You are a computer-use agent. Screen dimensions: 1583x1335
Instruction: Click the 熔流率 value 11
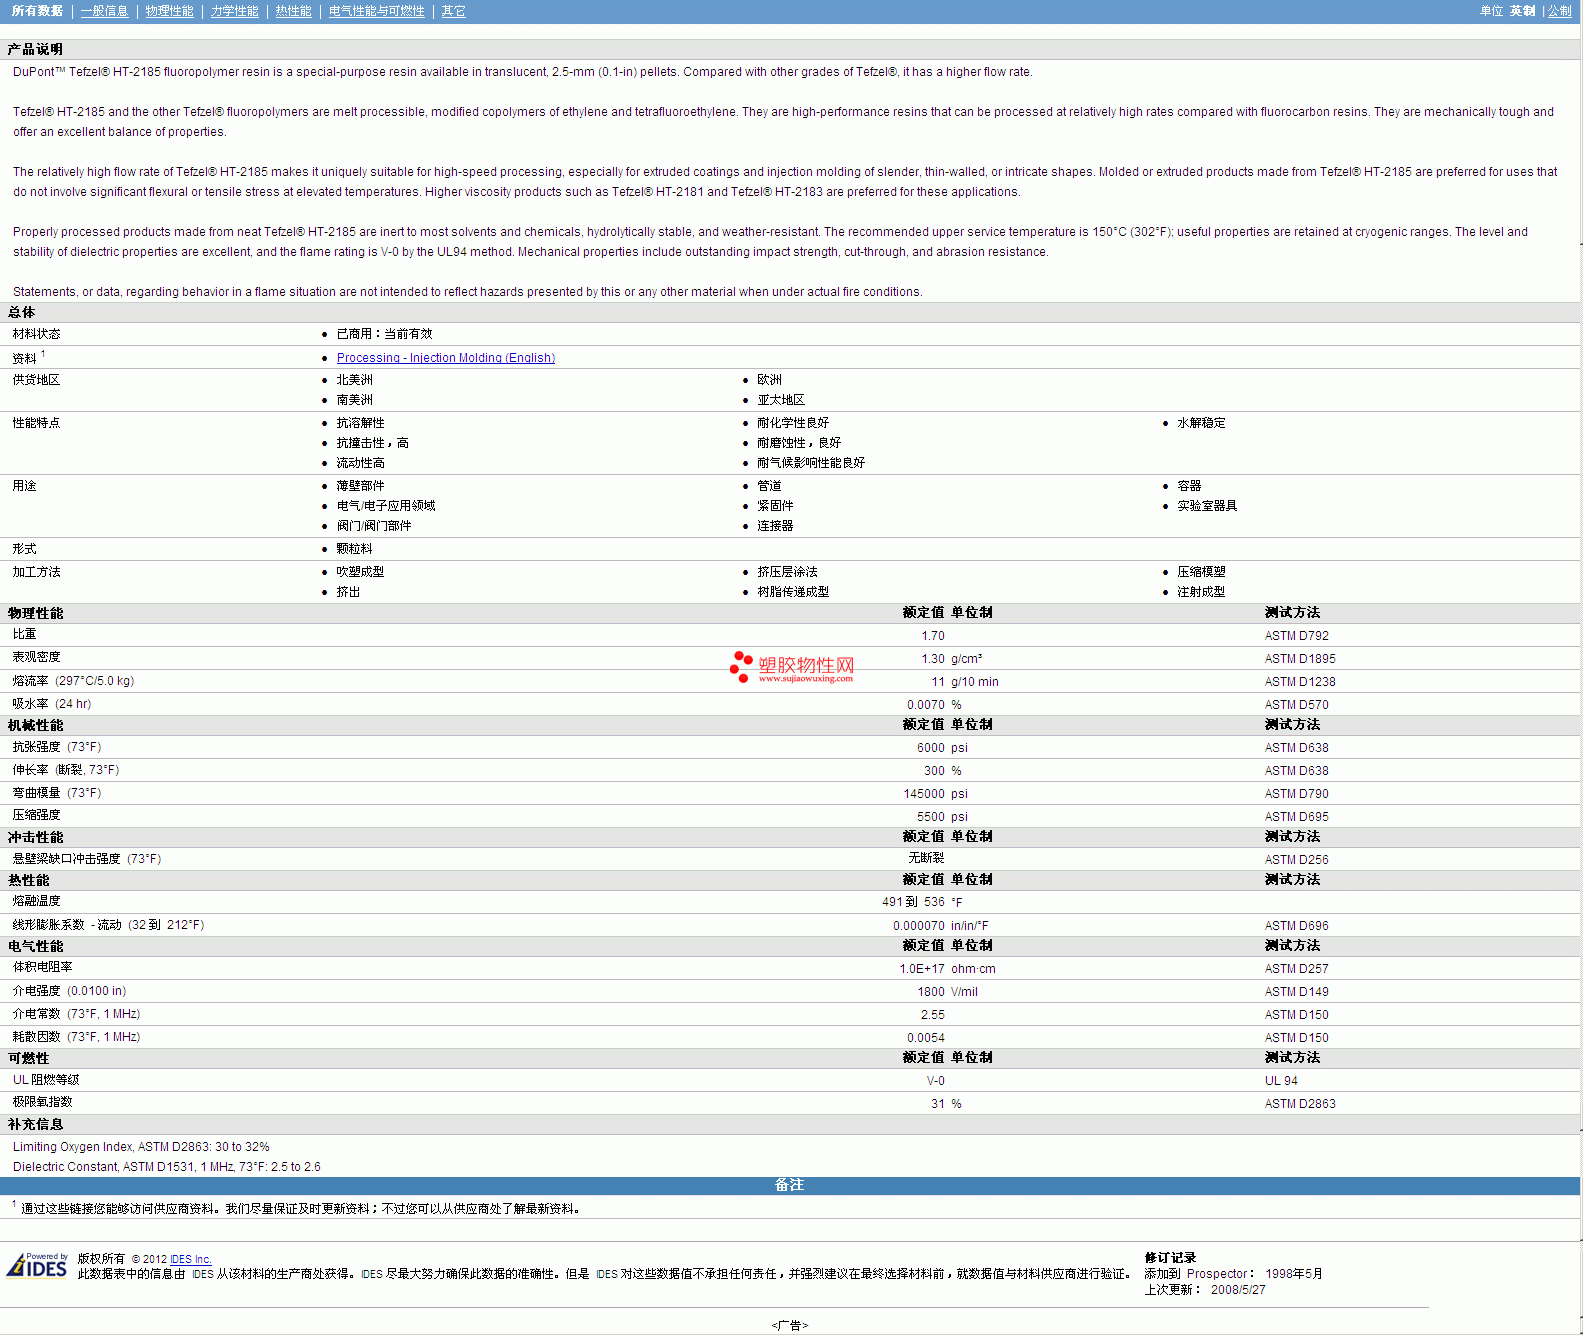938,682
